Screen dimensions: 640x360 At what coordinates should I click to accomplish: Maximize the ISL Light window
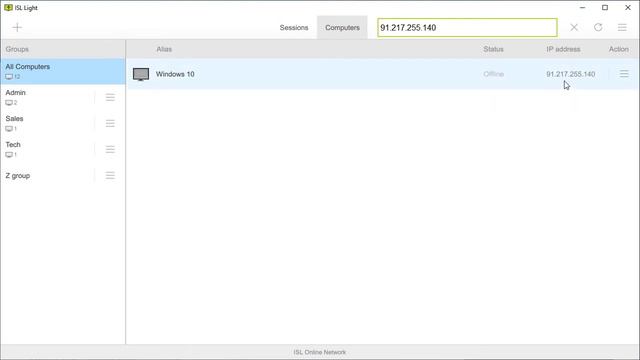605,7
